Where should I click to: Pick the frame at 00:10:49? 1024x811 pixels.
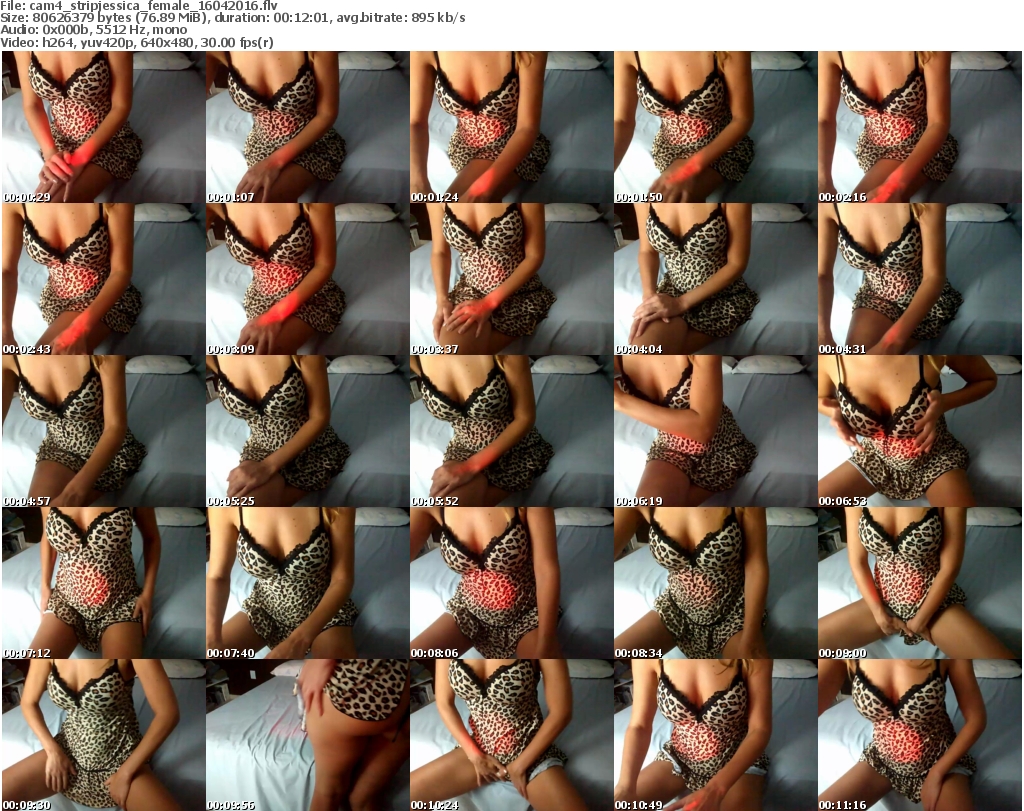pos(715,735)
